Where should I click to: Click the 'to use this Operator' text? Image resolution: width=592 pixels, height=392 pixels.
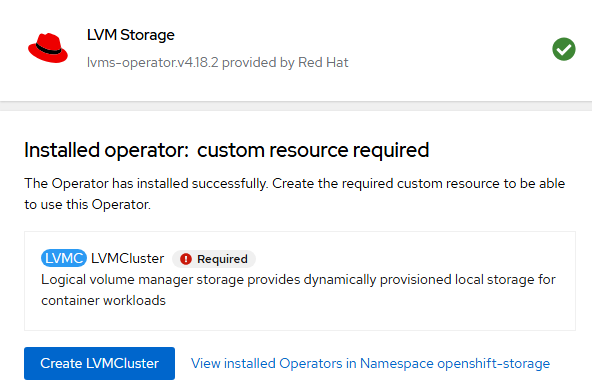coord(88,204)
